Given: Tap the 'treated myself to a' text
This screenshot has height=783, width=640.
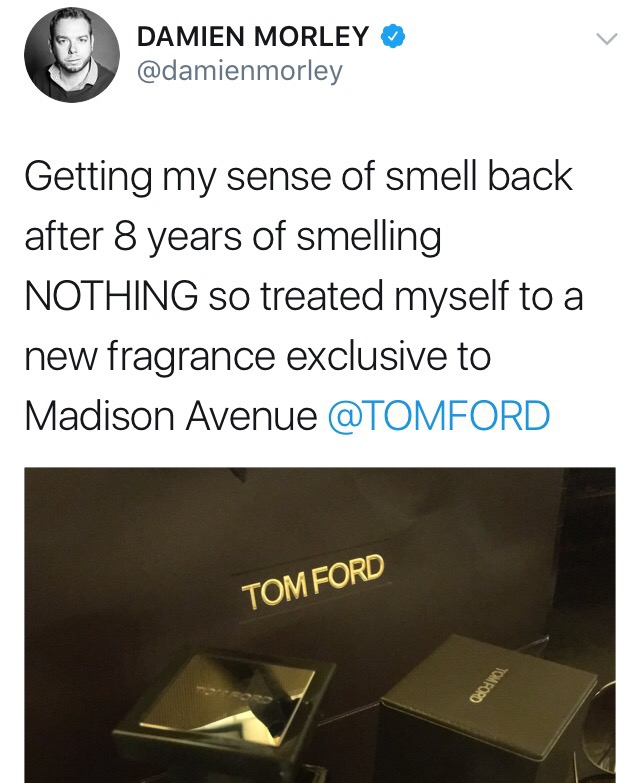Looking at the screenshot, I should click(x=421, y=296).
